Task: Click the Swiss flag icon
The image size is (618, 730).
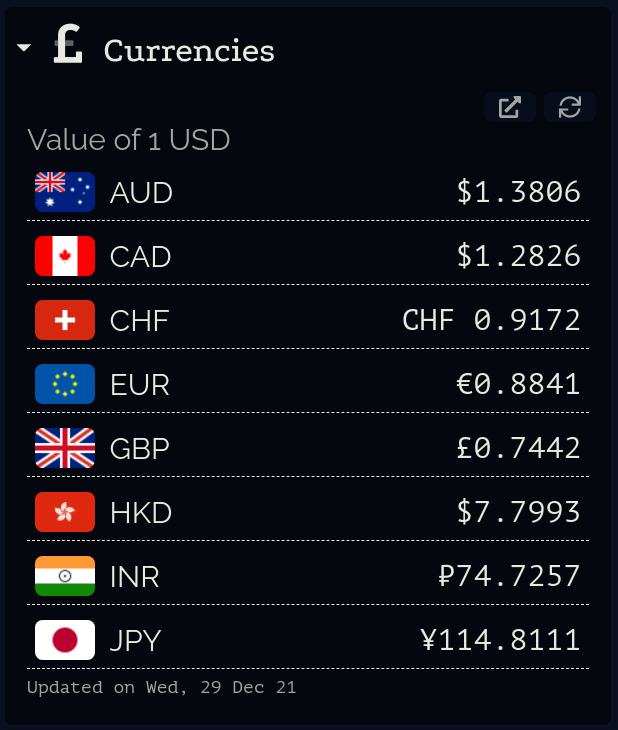Action: (65, 320)
